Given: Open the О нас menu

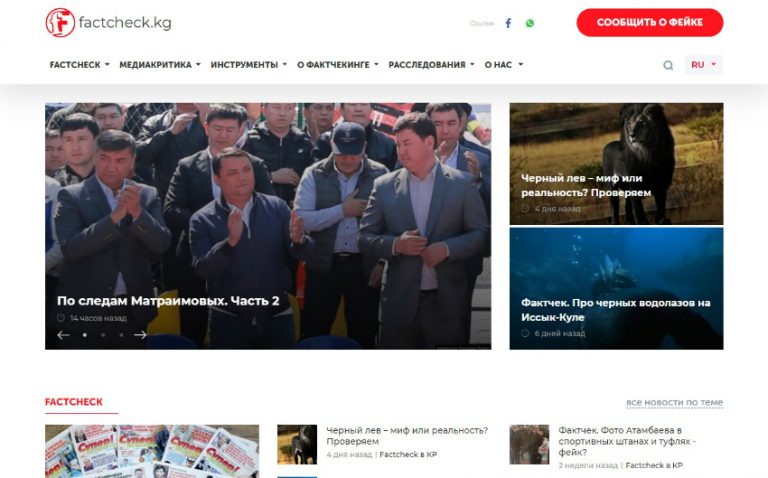Looking at the screenshot, I should (x=503, y=65).
